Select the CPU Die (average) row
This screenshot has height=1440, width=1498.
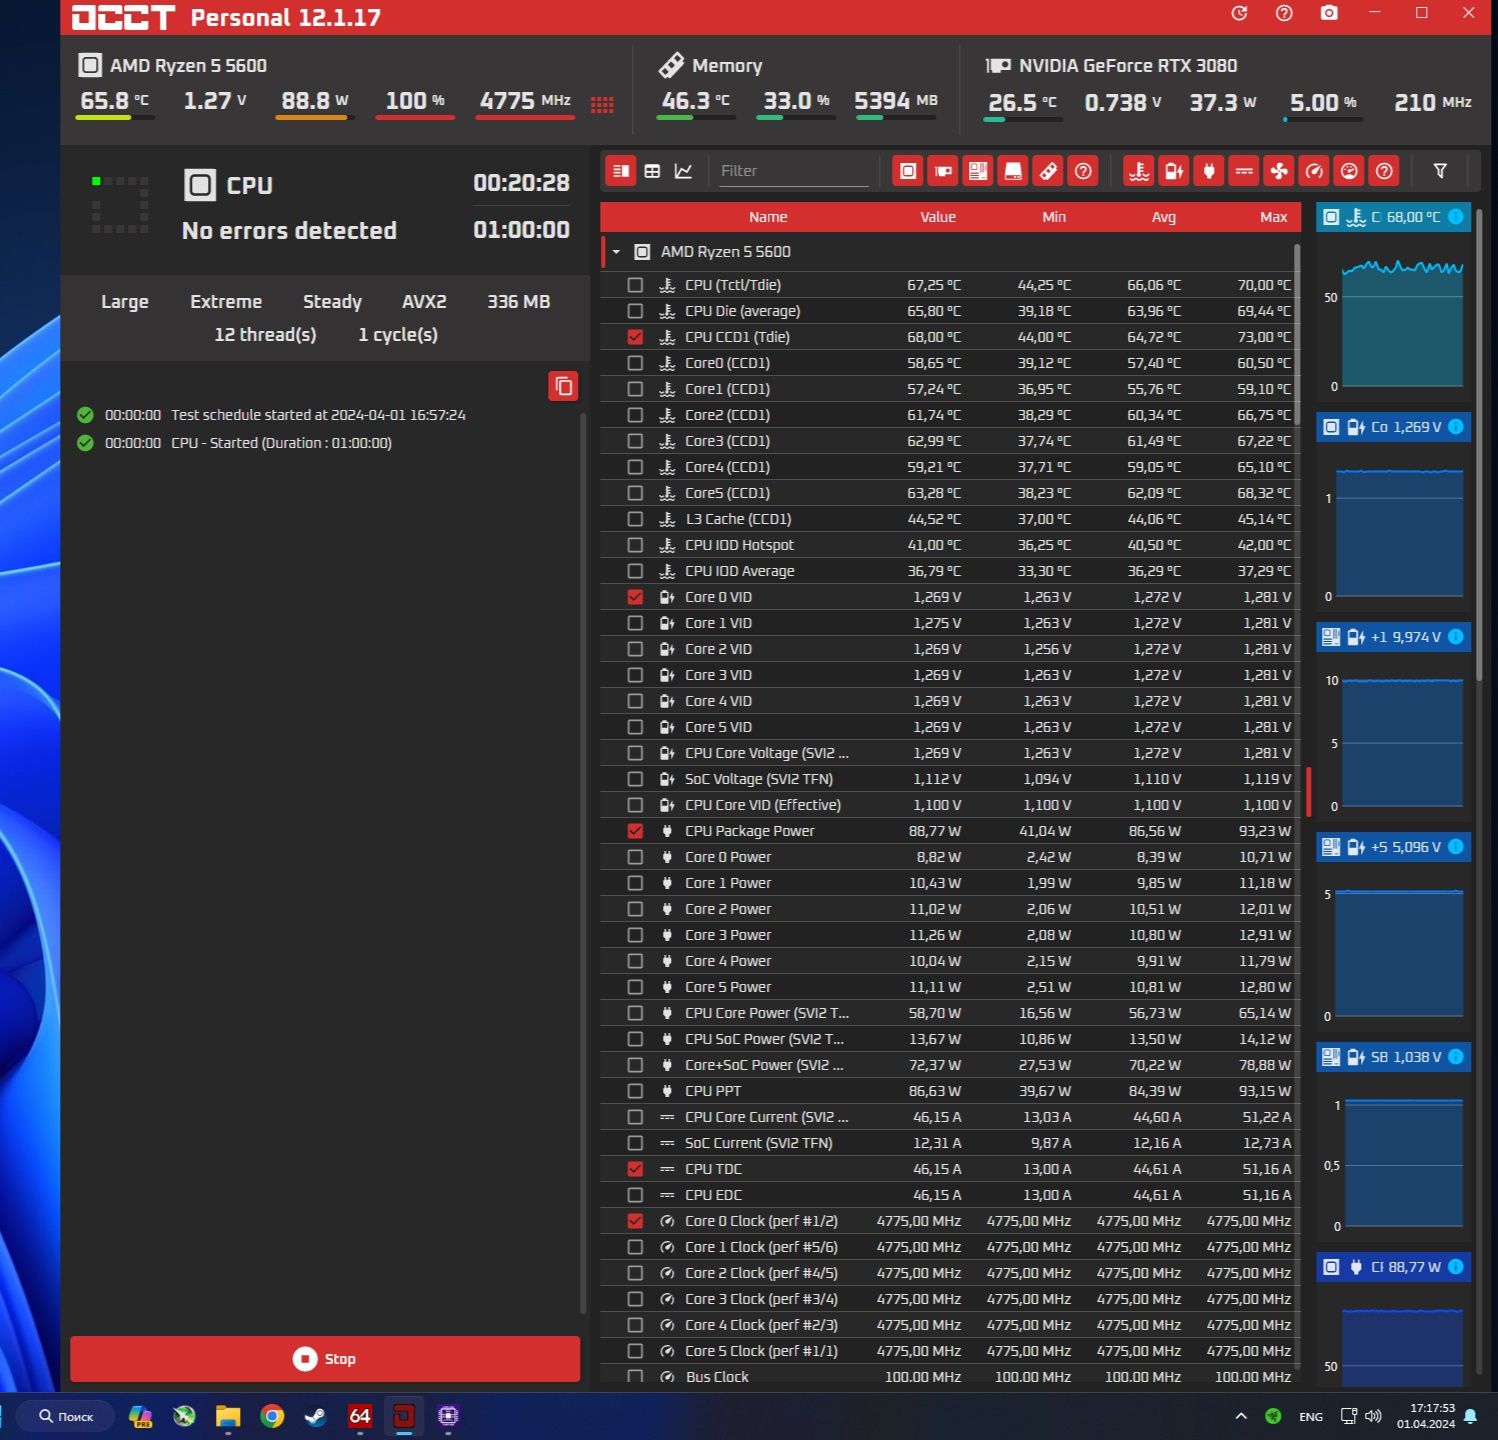950,311
